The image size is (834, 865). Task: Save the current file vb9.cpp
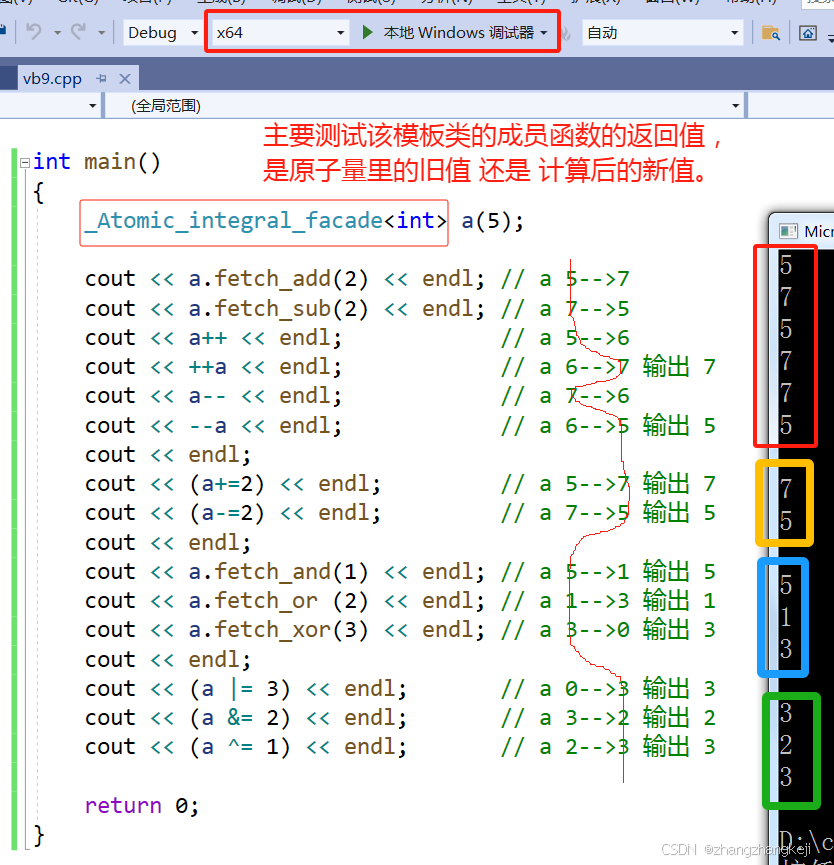(x=4, y=32)
